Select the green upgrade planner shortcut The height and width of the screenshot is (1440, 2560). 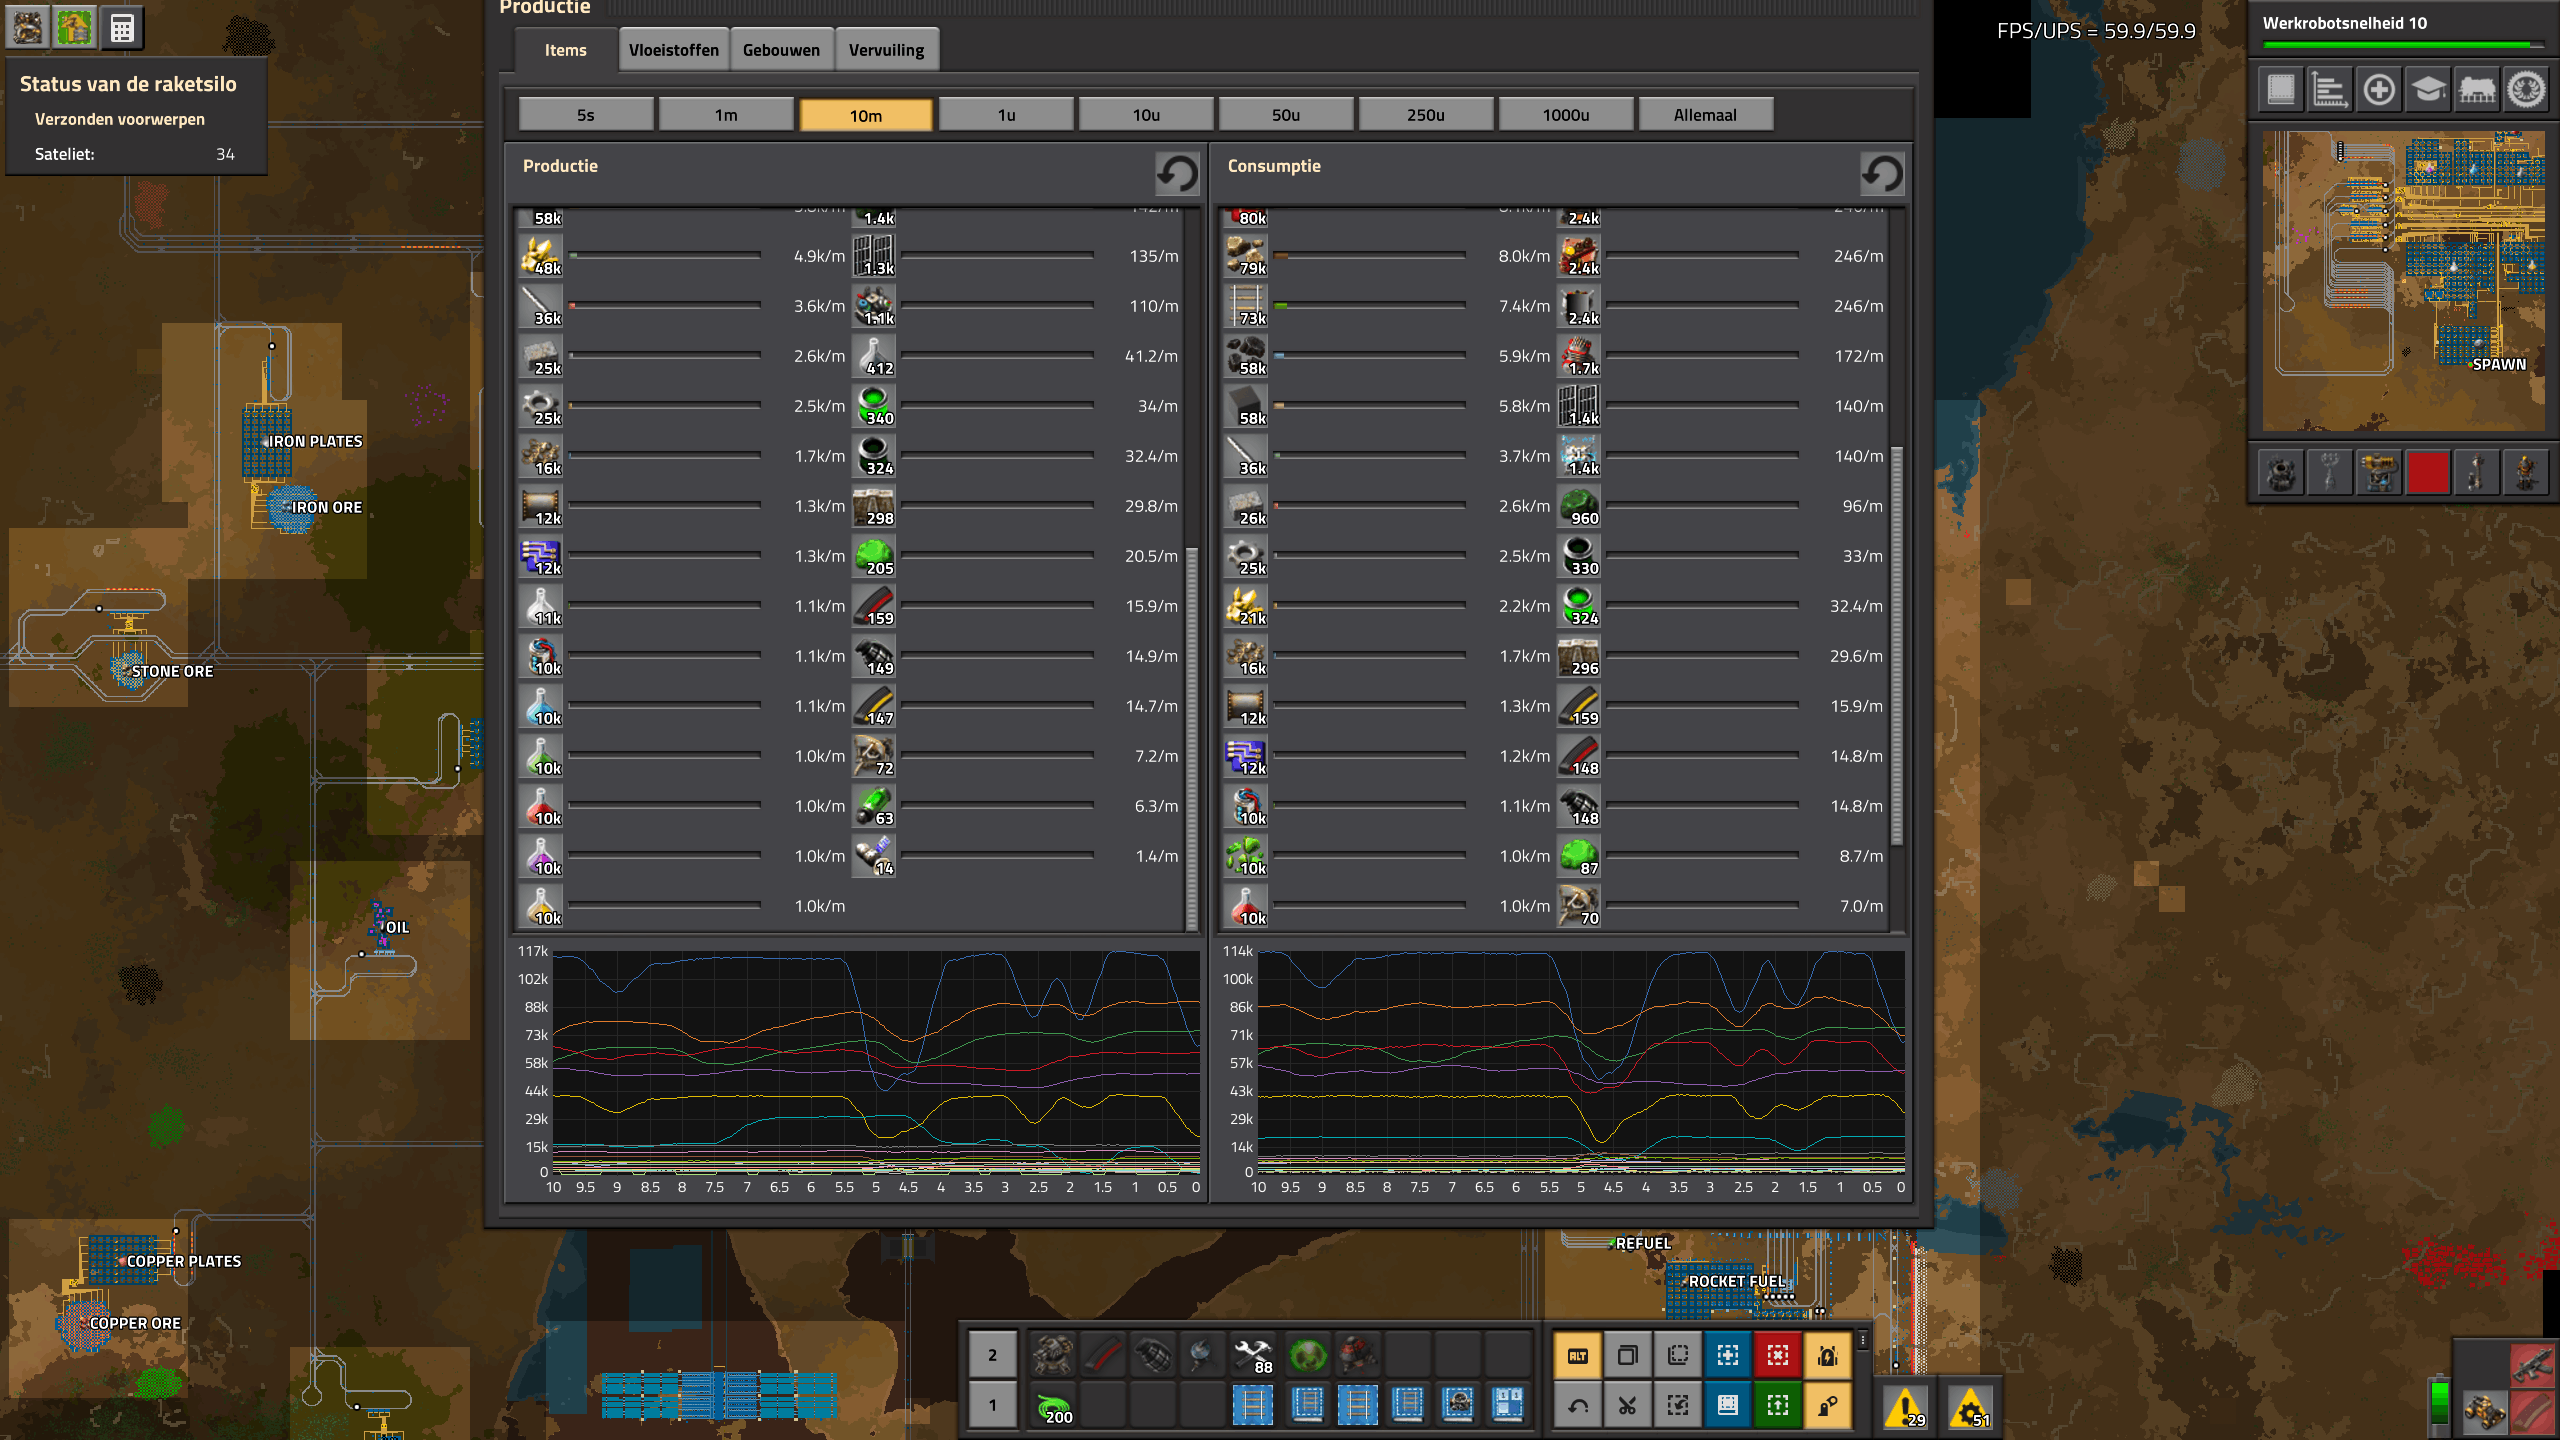[x=1778, y=1406]
